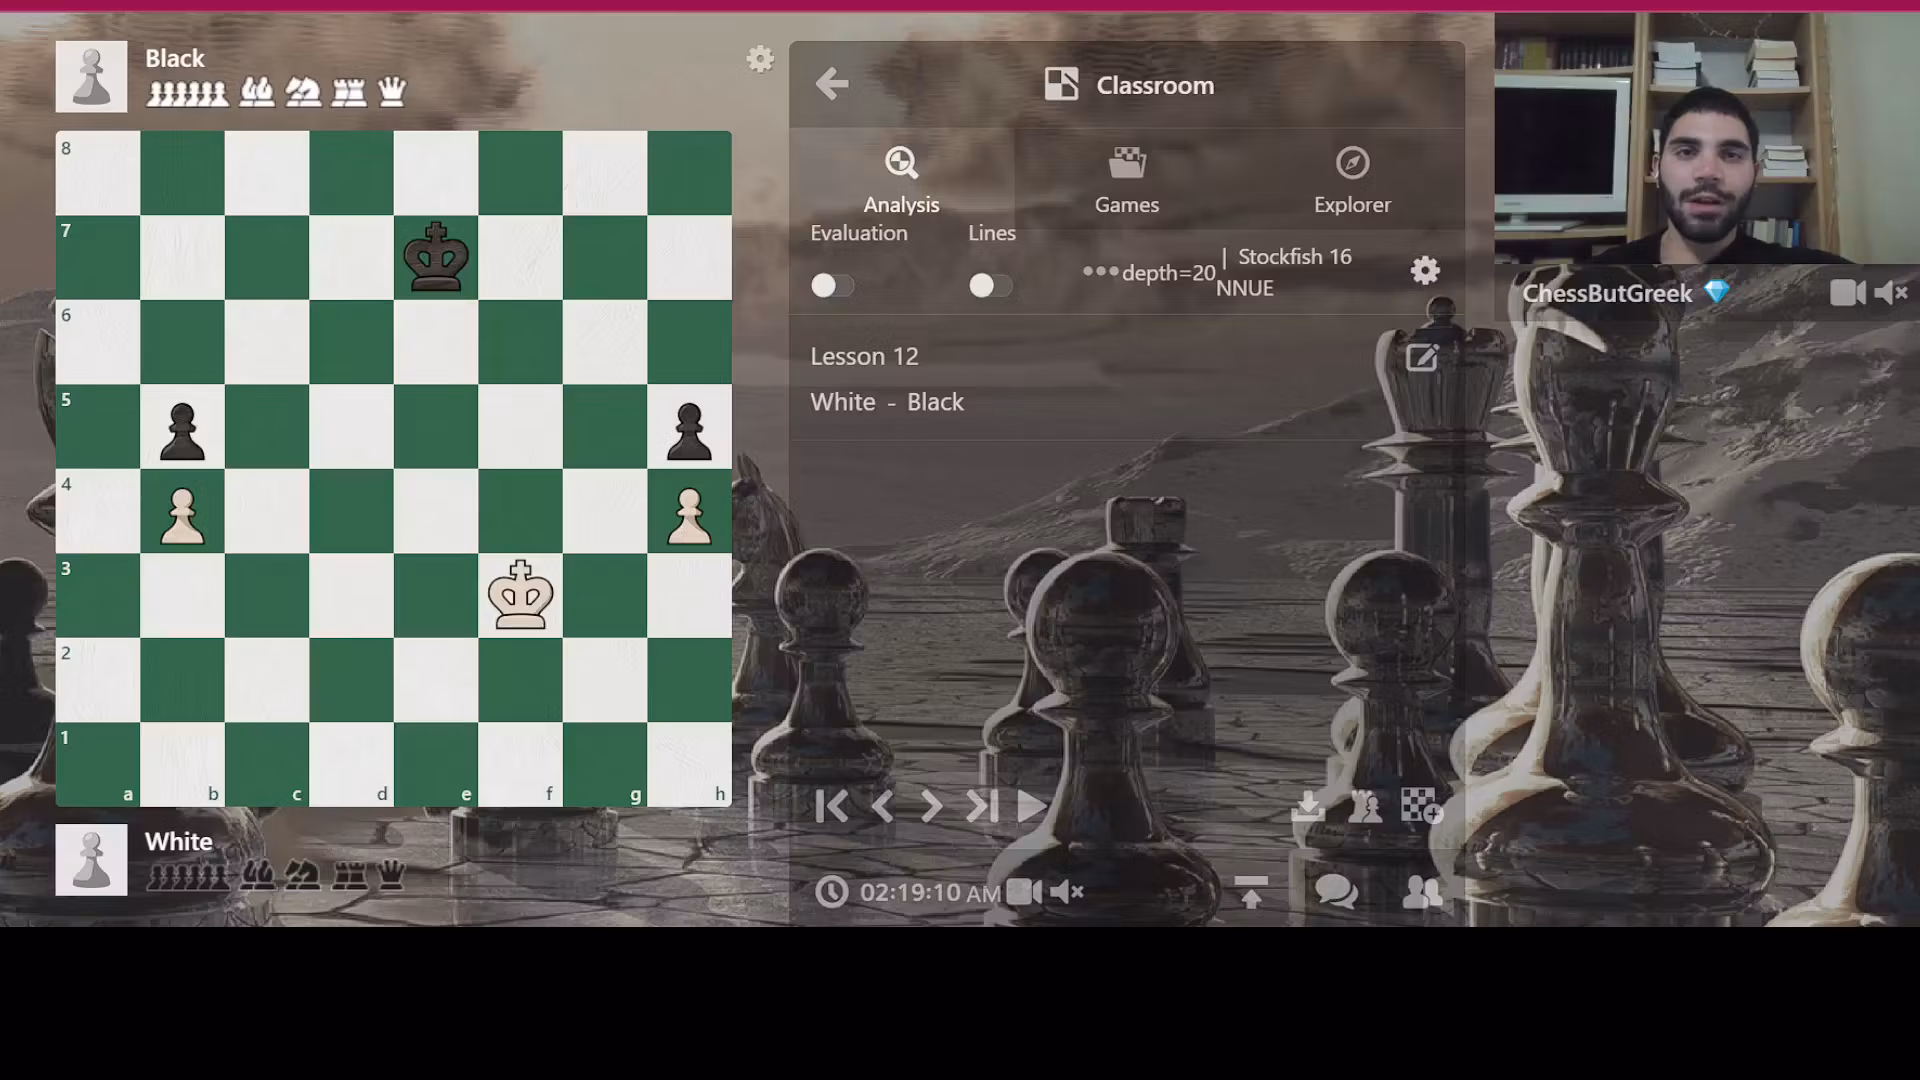
Task: Open the chat bubbles panel
Action: point(1337,891)
